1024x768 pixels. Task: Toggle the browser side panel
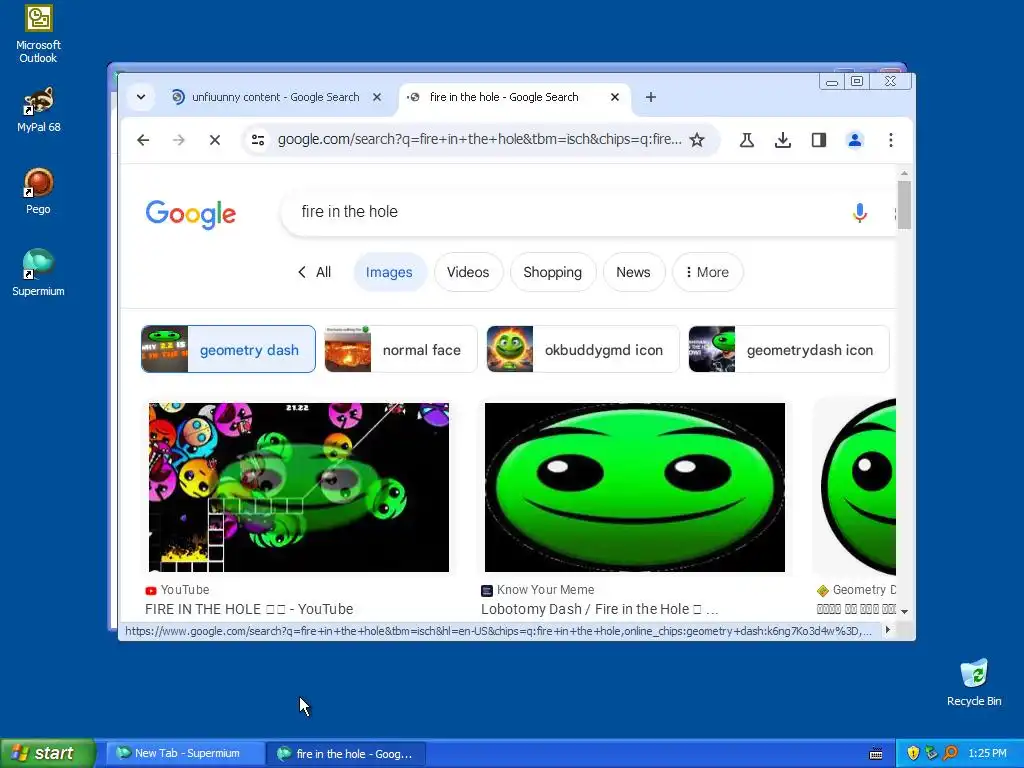coord(818,140)
